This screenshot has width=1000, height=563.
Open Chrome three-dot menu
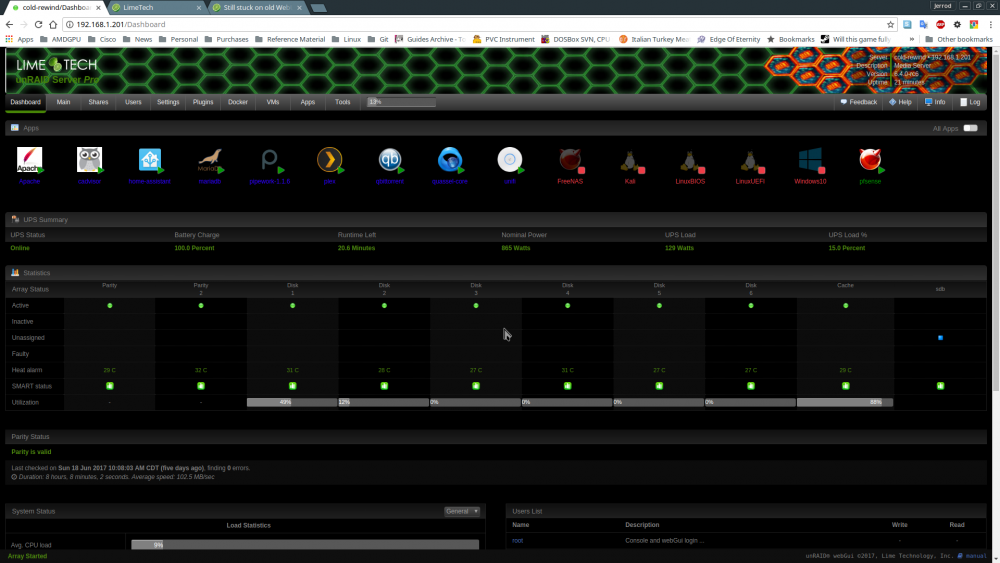[990, 24]
